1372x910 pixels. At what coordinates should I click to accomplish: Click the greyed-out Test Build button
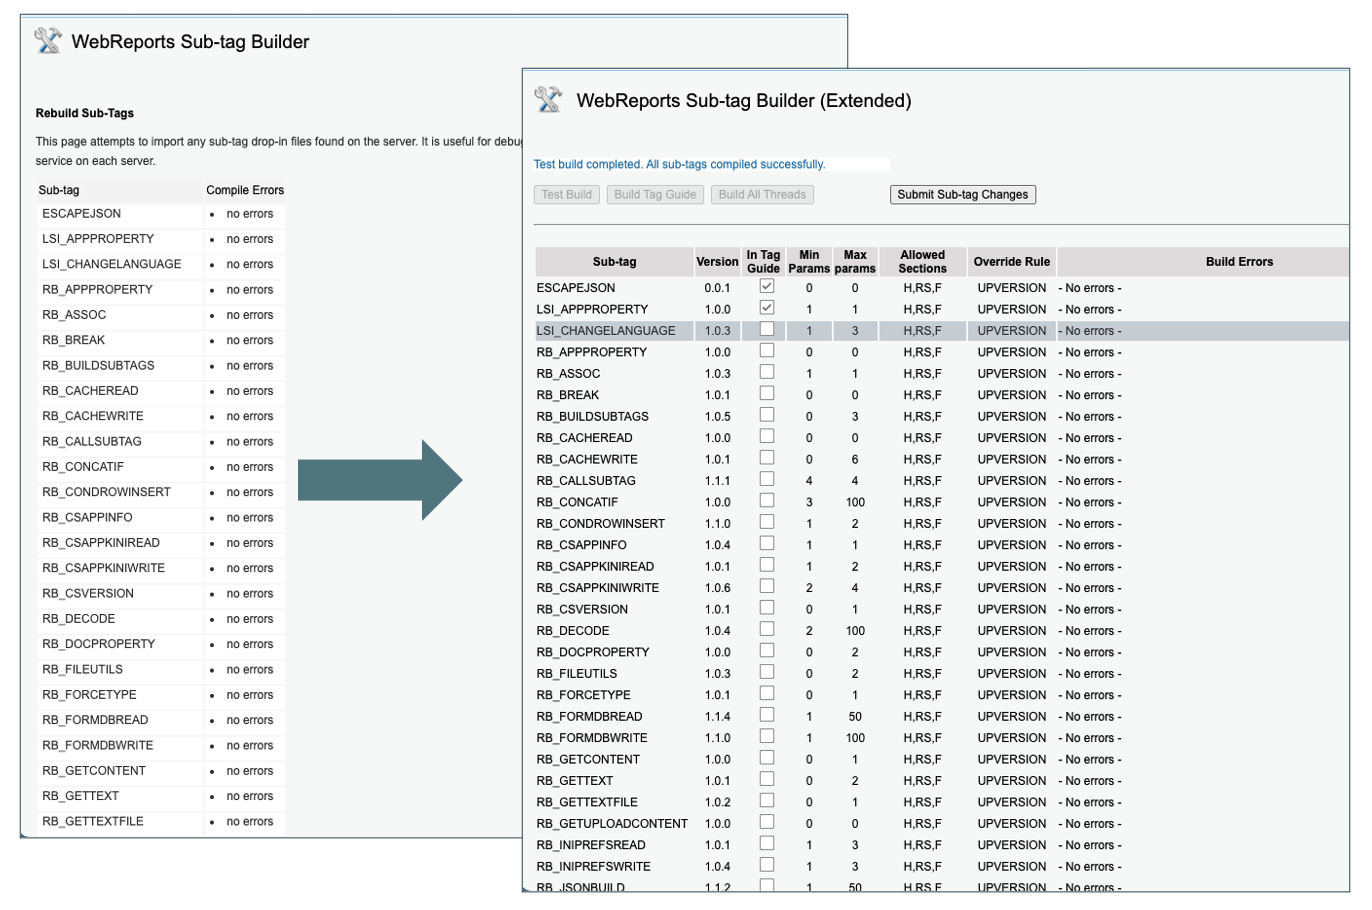point(567,195)
